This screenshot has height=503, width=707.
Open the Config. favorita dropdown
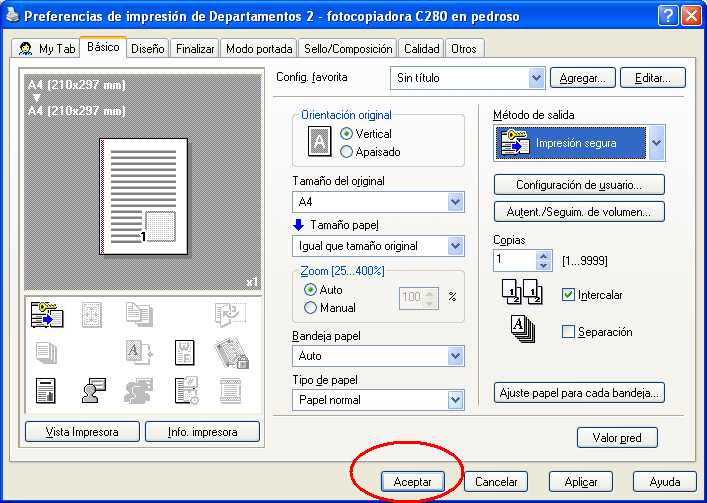pos(536,78)
